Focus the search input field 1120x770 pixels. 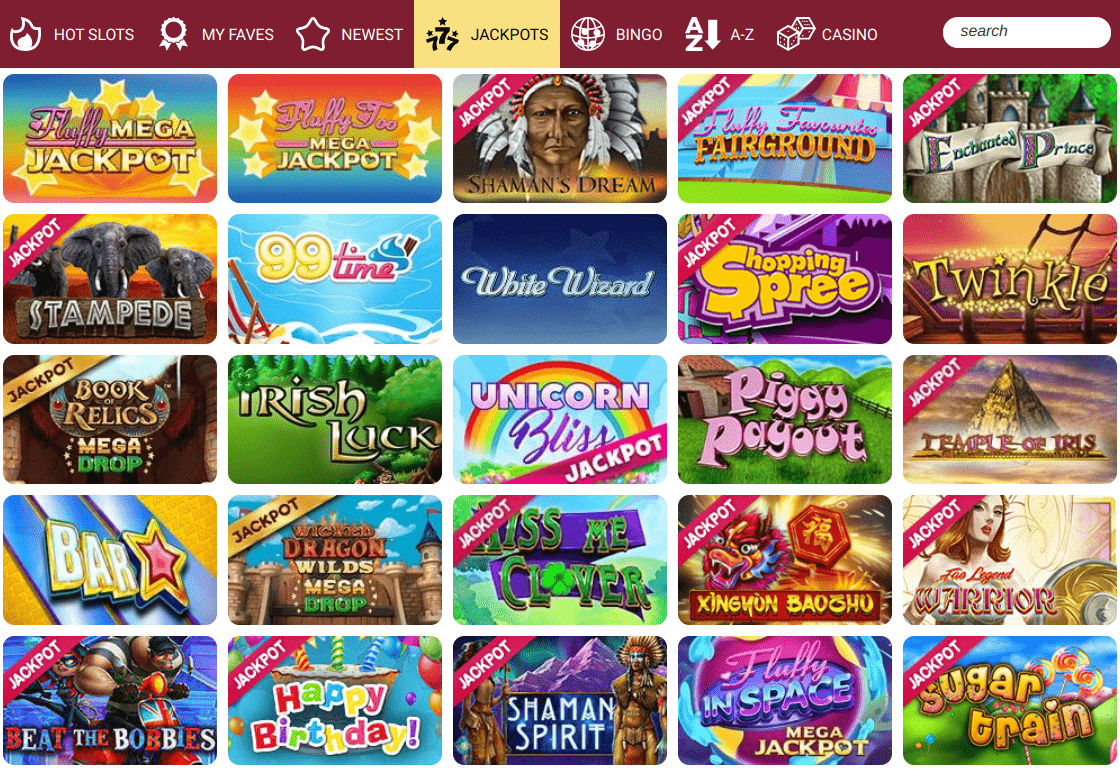tap(1026, 32)
